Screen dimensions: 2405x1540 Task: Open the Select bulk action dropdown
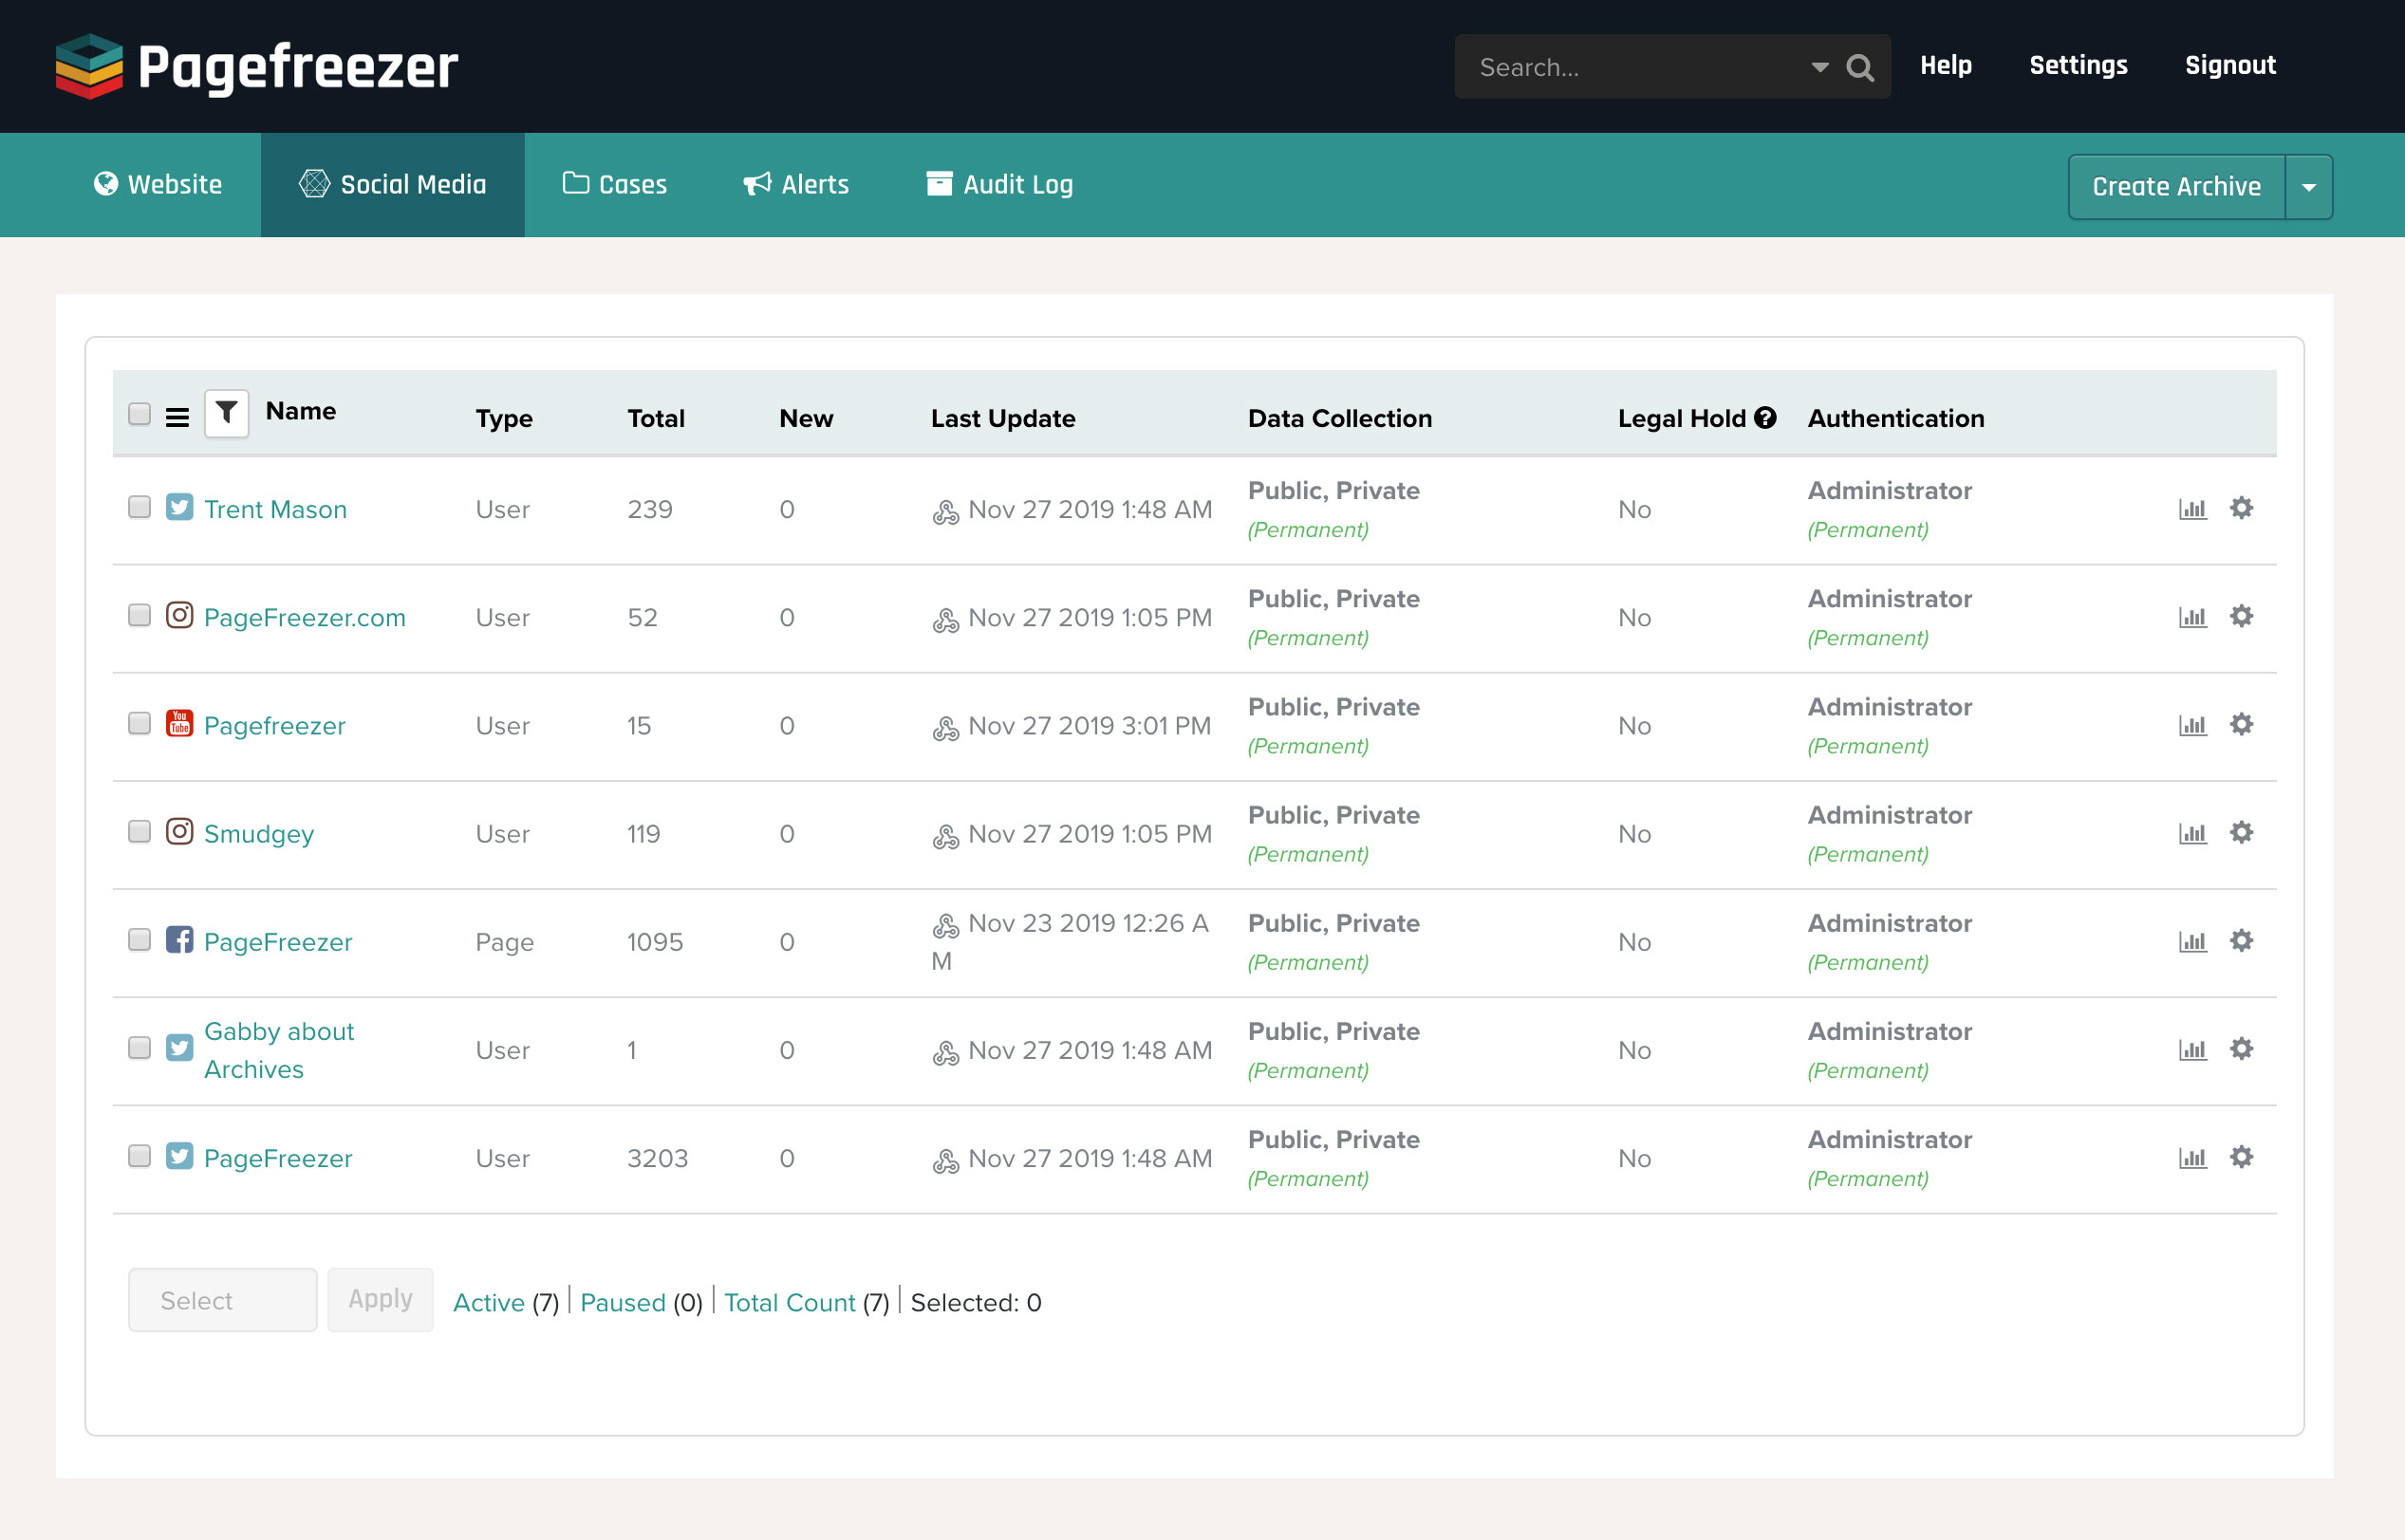pyautogui.click(x=223, y=1300)
